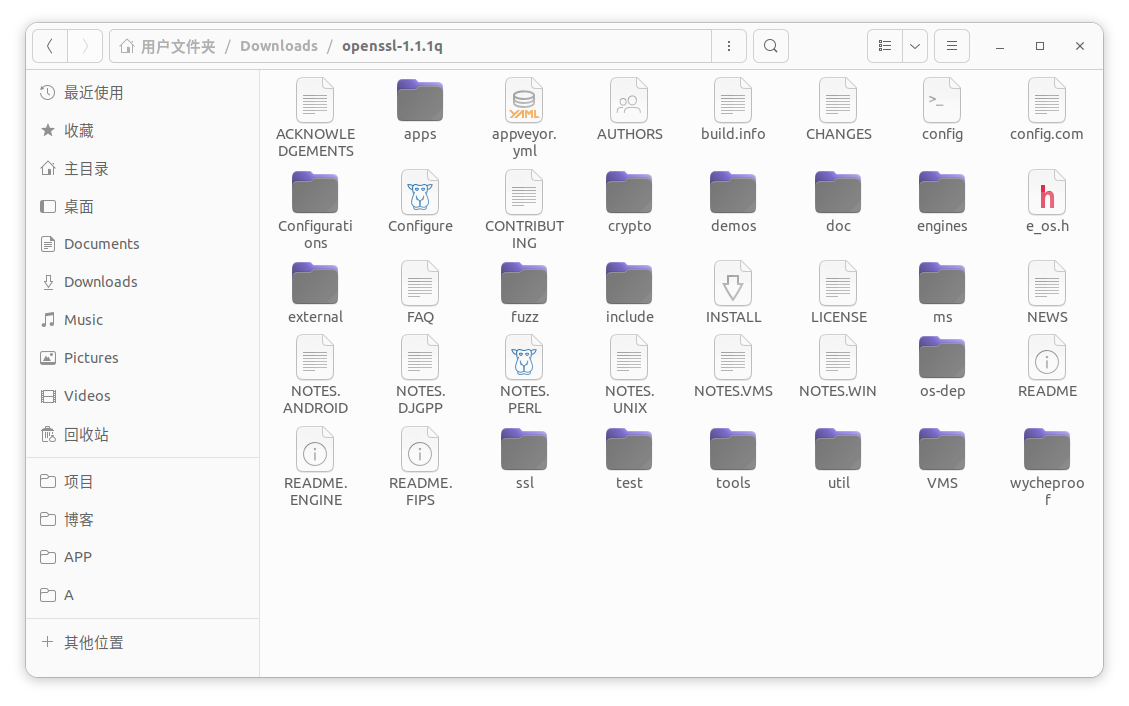
Task: Click the external folder name
Action: coord(315,317)
